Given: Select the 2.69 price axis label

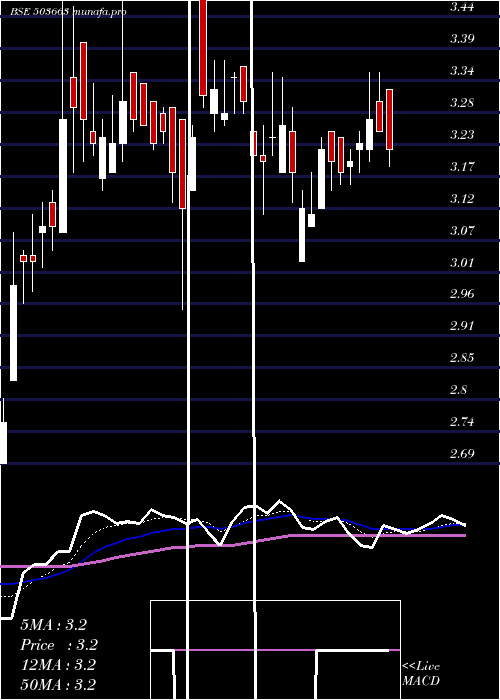Looking at the screenshot, I should pos(462,454).
